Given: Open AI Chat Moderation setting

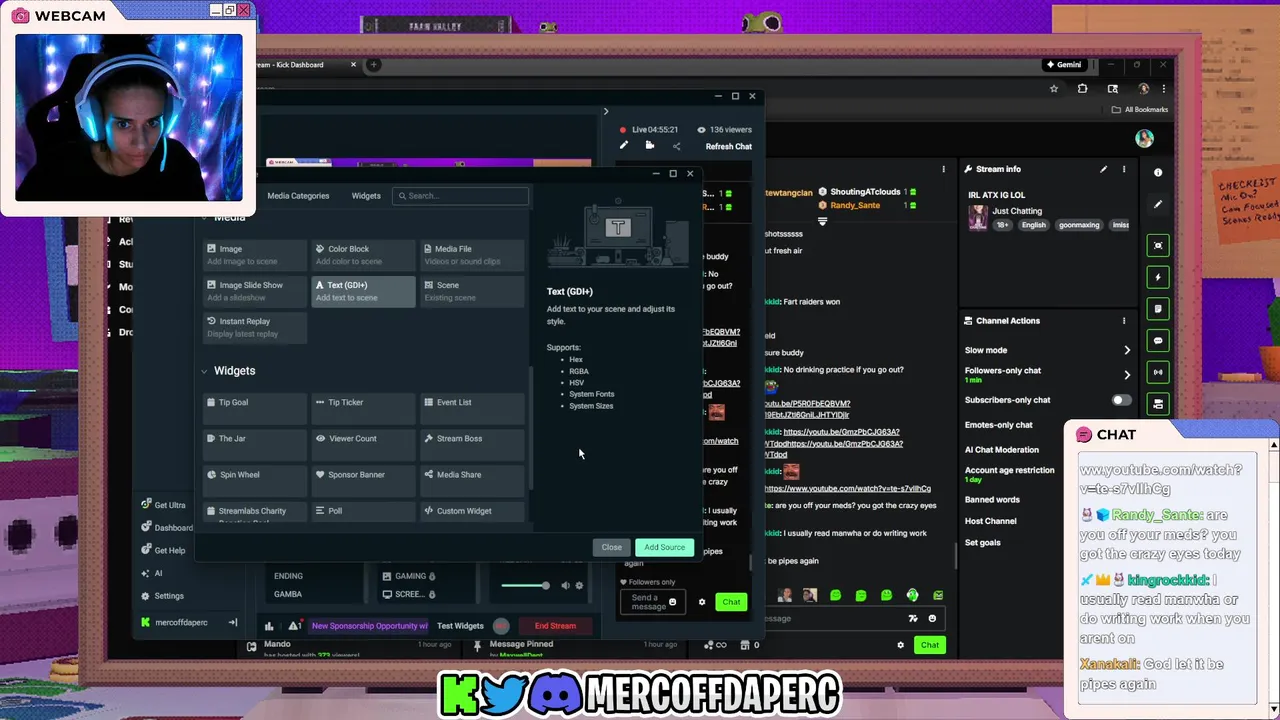Looking at the screenshot, I should (1002, 450).
